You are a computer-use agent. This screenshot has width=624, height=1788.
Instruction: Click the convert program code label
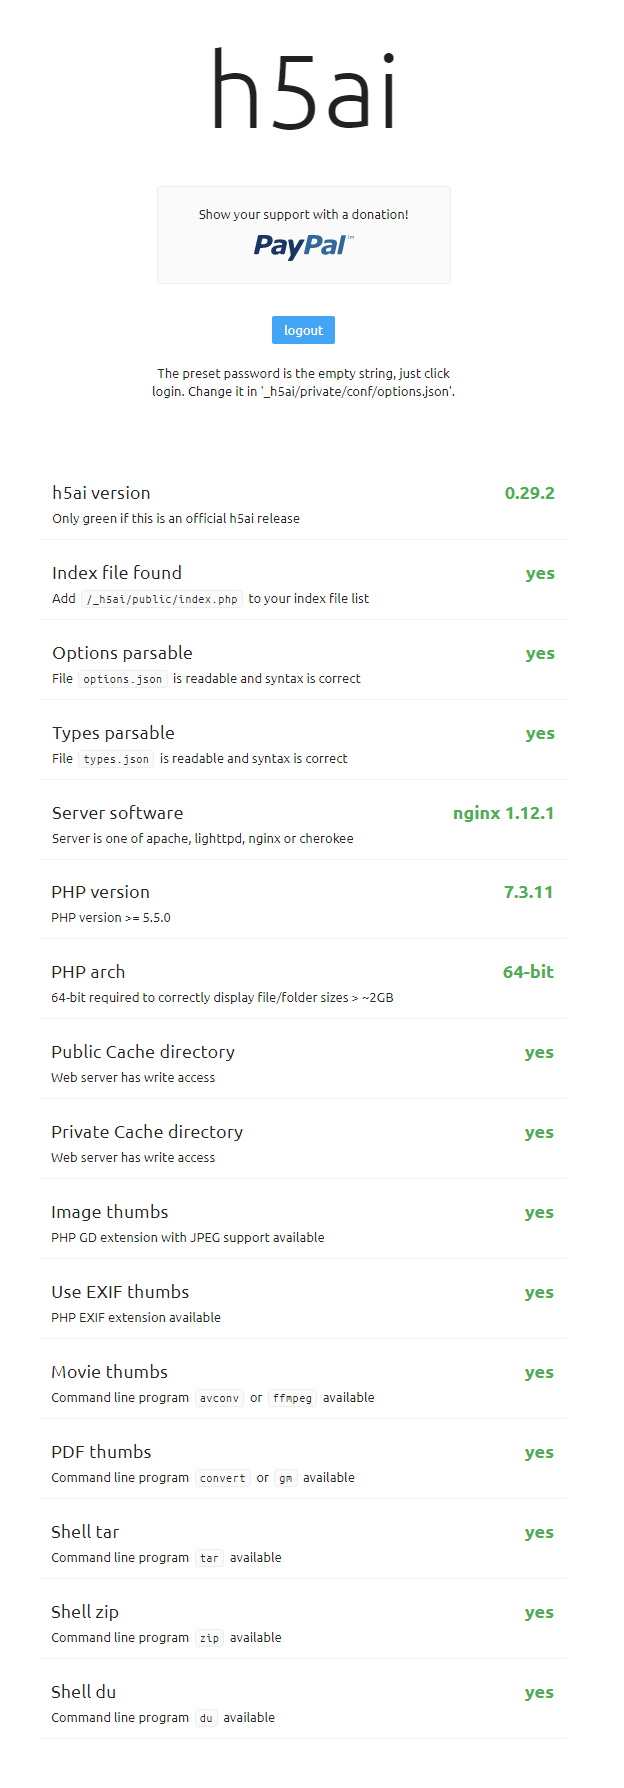[x=222, y=1478]
